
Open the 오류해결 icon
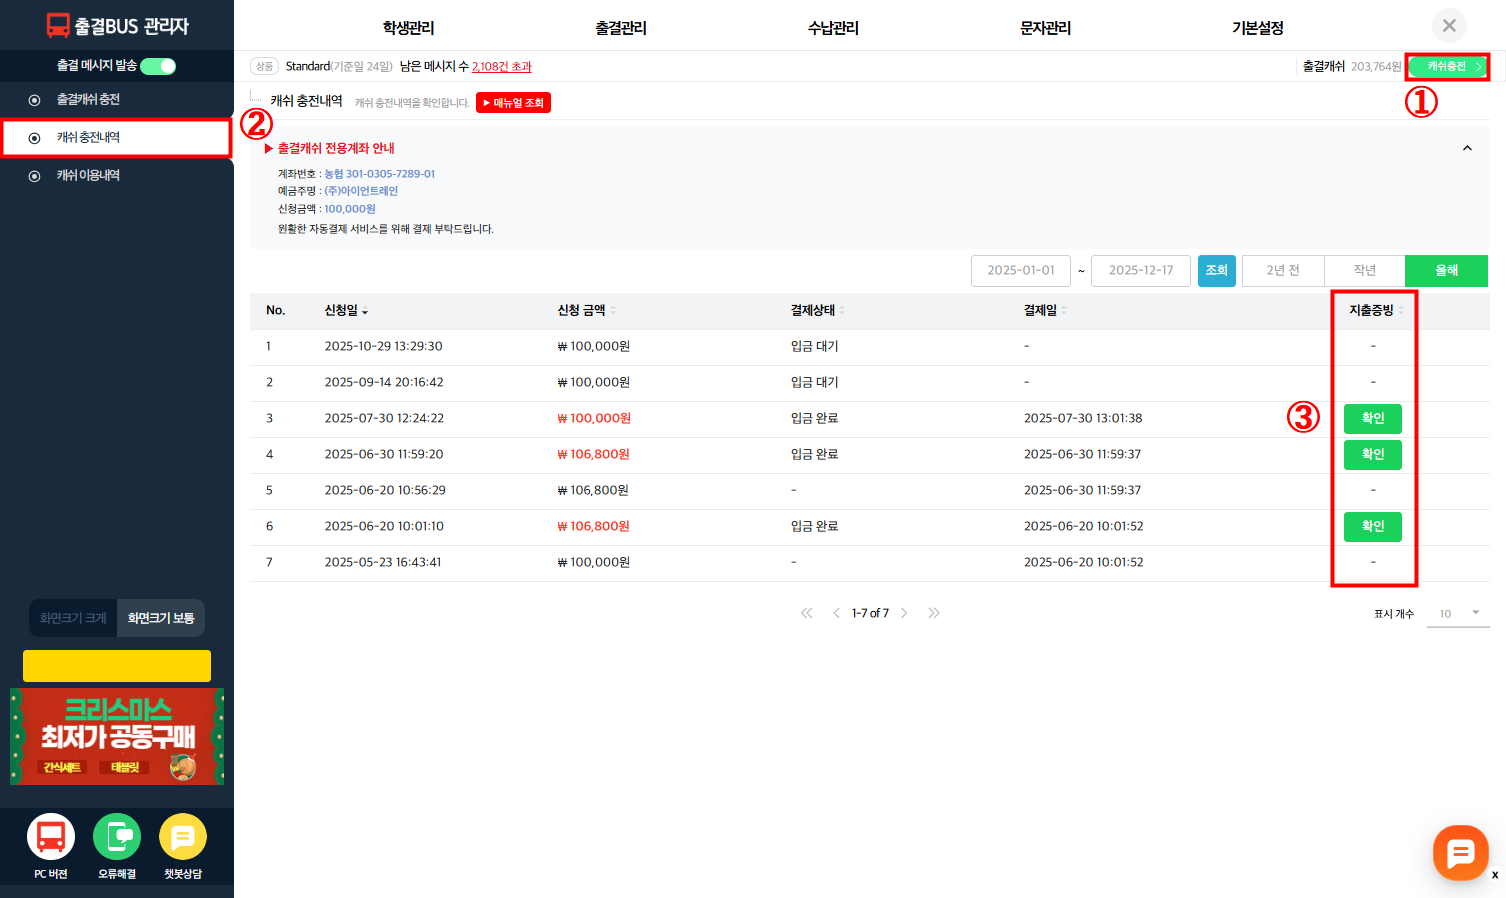(x=117, y=837)
